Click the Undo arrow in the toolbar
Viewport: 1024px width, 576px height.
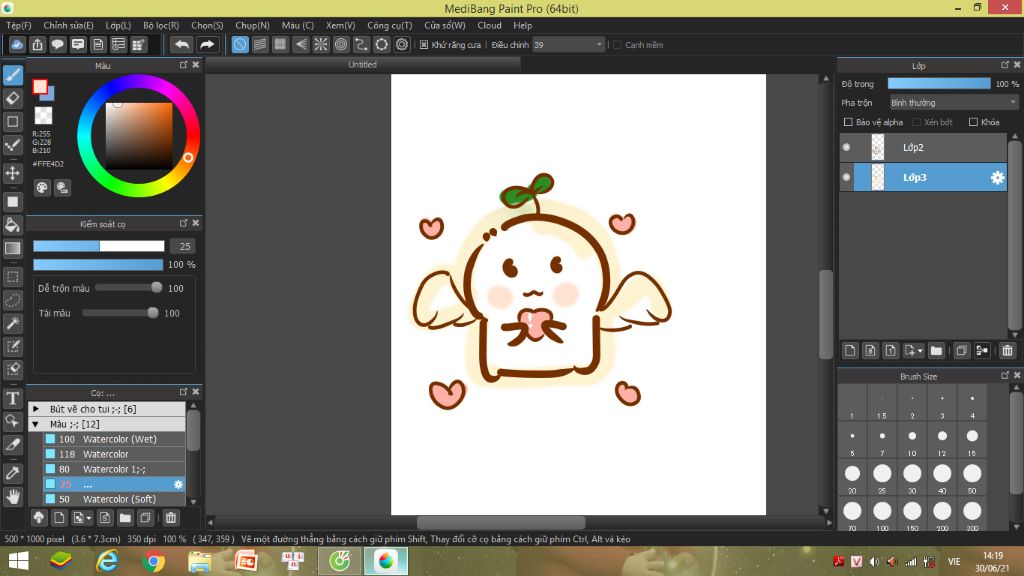point(182,44)
